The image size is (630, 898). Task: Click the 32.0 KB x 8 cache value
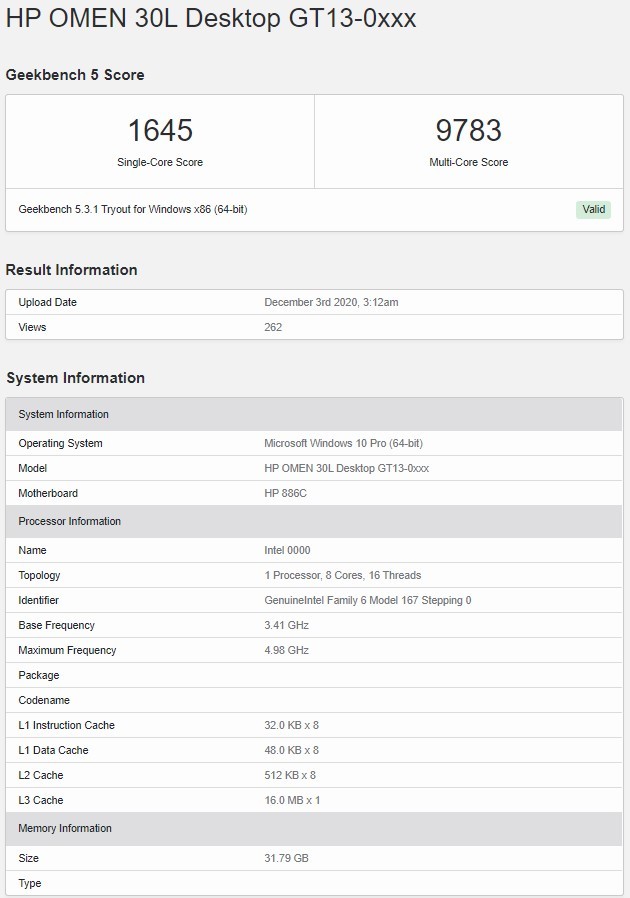(292, 725)
